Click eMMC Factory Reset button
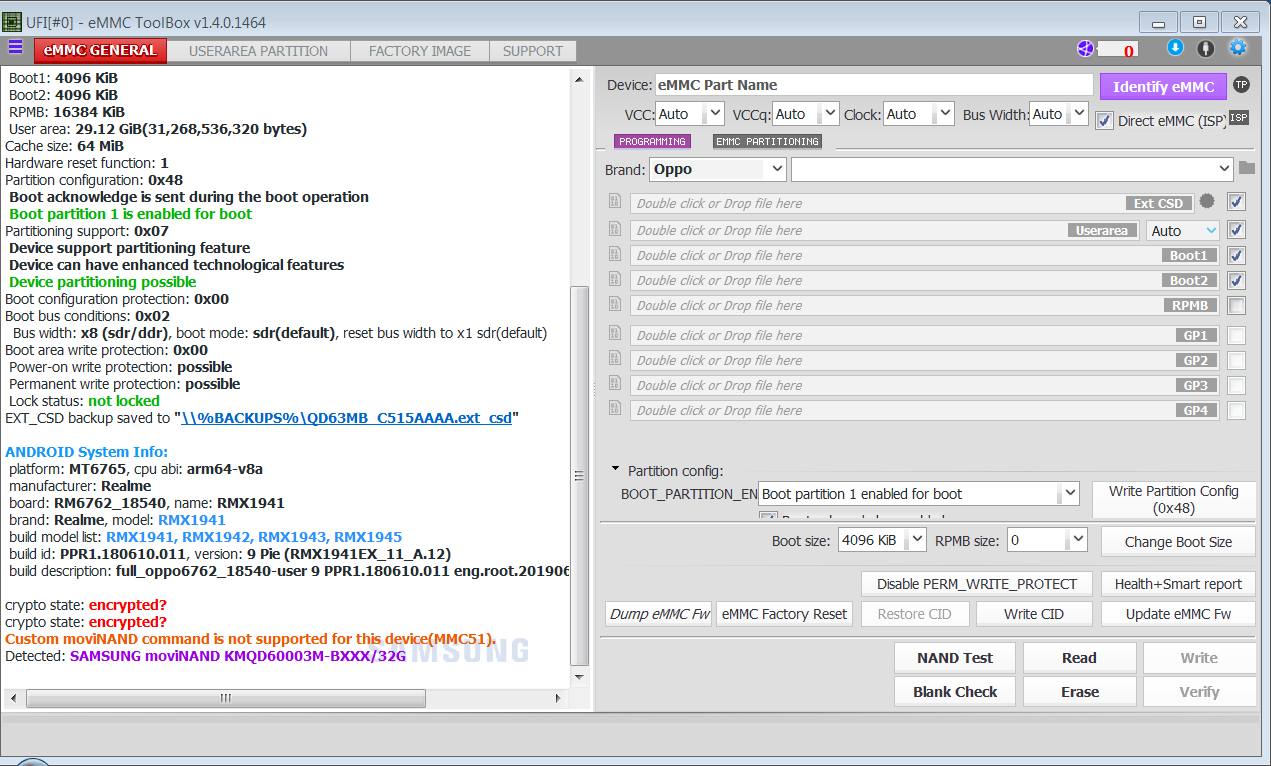The height and width of the screenshot is (766, 1271). click(x=785, y=613)
